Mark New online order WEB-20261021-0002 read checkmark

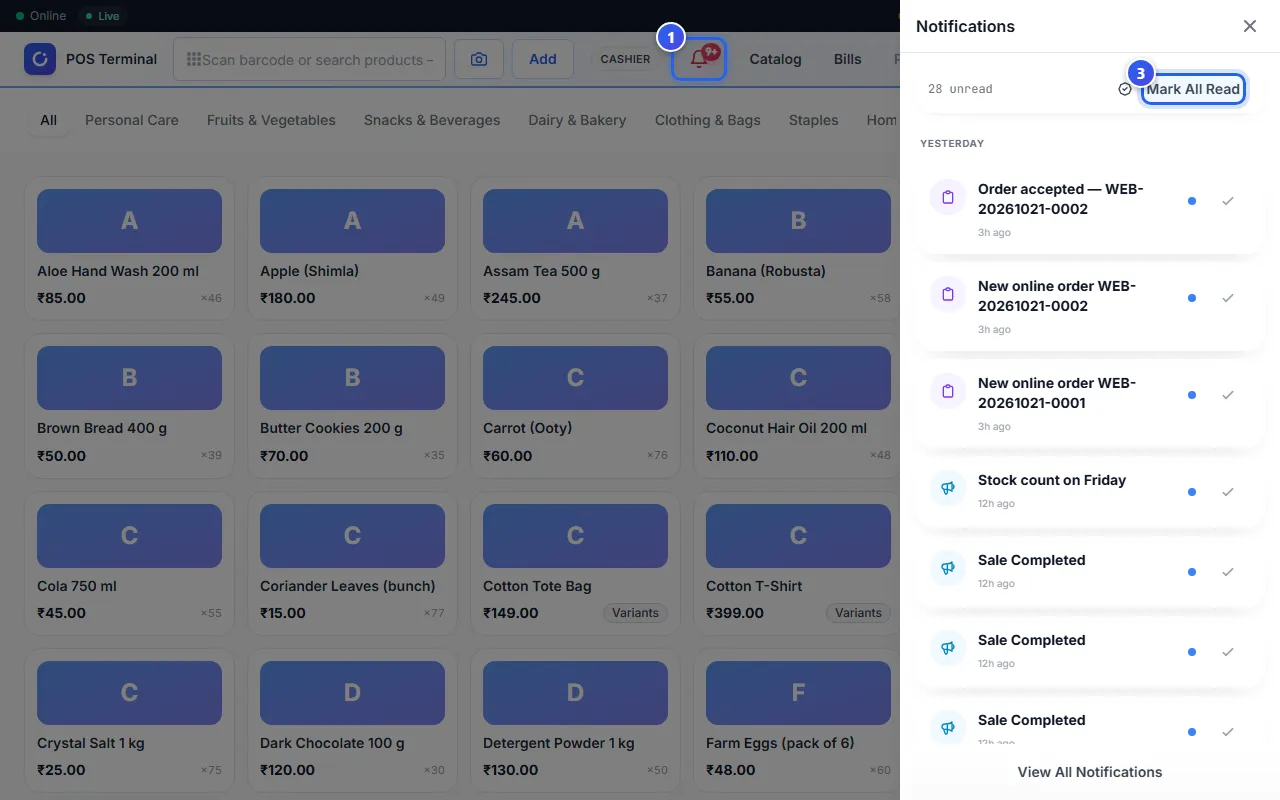point(1228,298)
